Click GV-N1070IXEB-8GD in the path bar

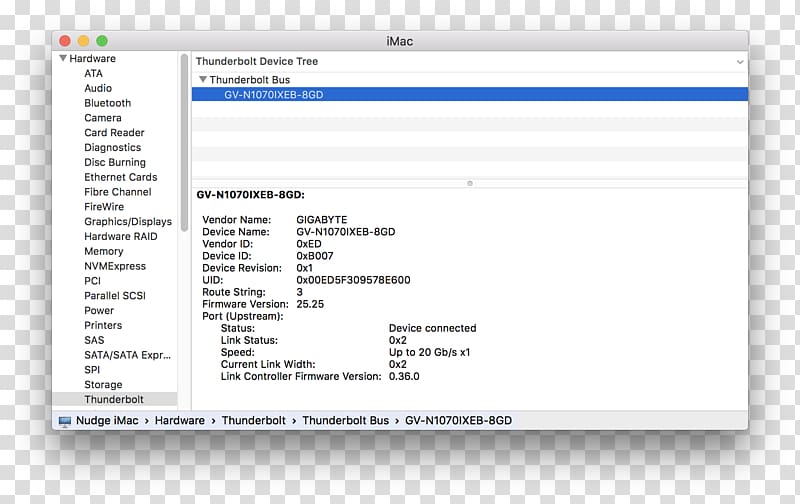458,420
